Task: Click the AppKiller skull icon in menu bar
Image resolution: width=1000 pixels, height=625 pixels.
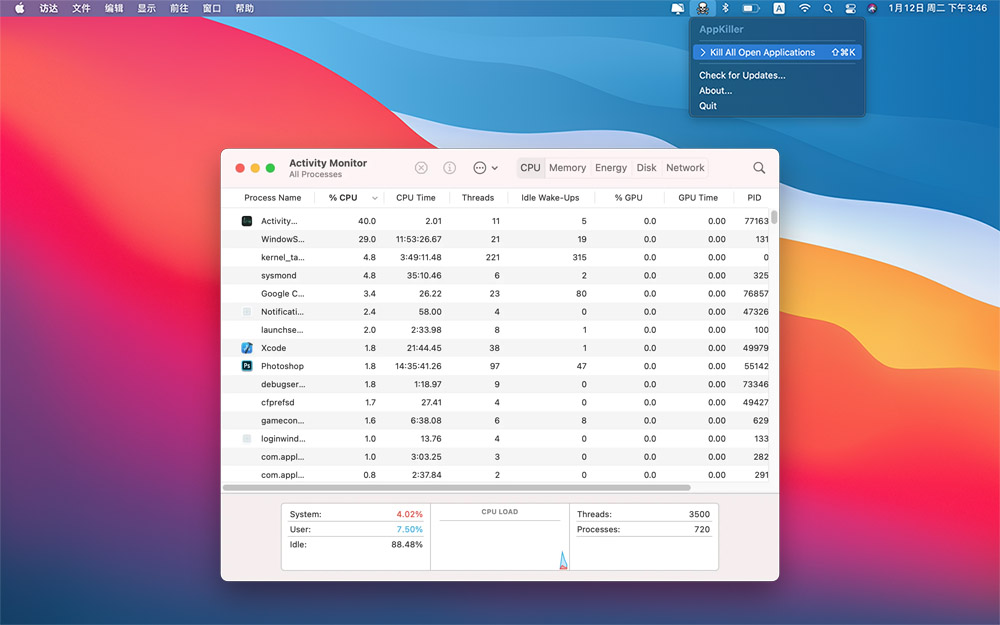Action: point(702,8)
